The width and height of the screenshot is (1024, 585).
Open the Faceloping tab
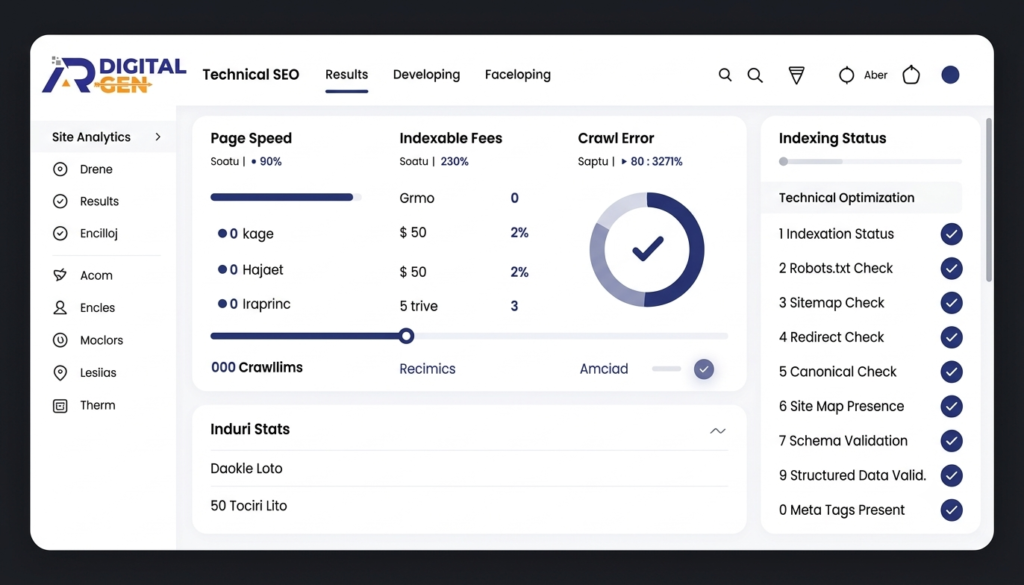coord(518,75)
